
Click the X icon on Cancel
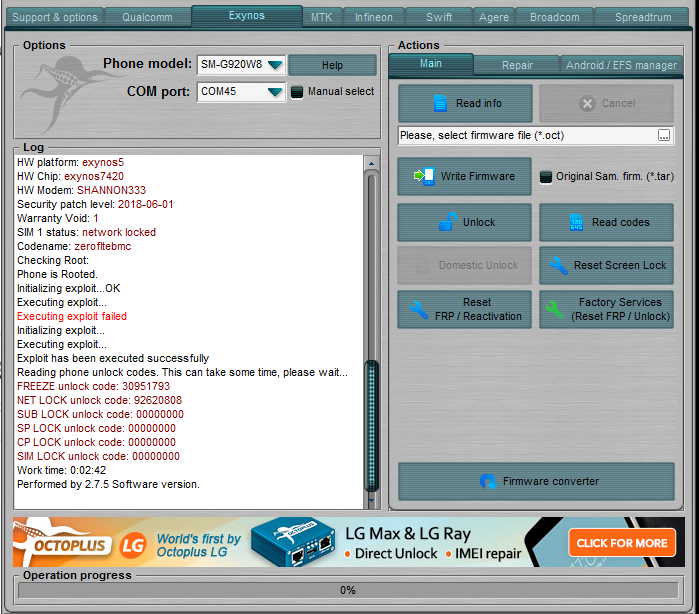(587, 103)
